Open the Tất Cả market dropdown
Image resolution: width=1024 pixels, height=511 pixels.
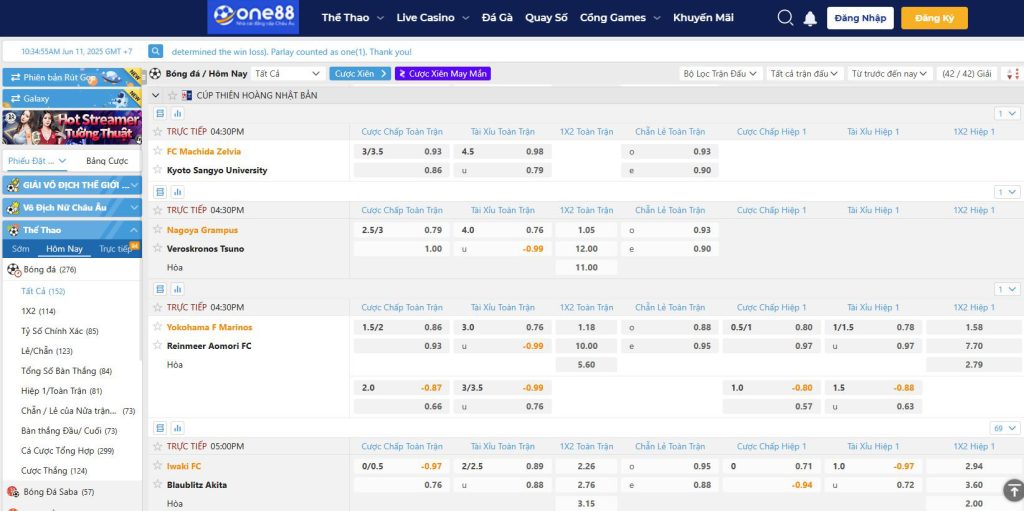coord(287,74)
